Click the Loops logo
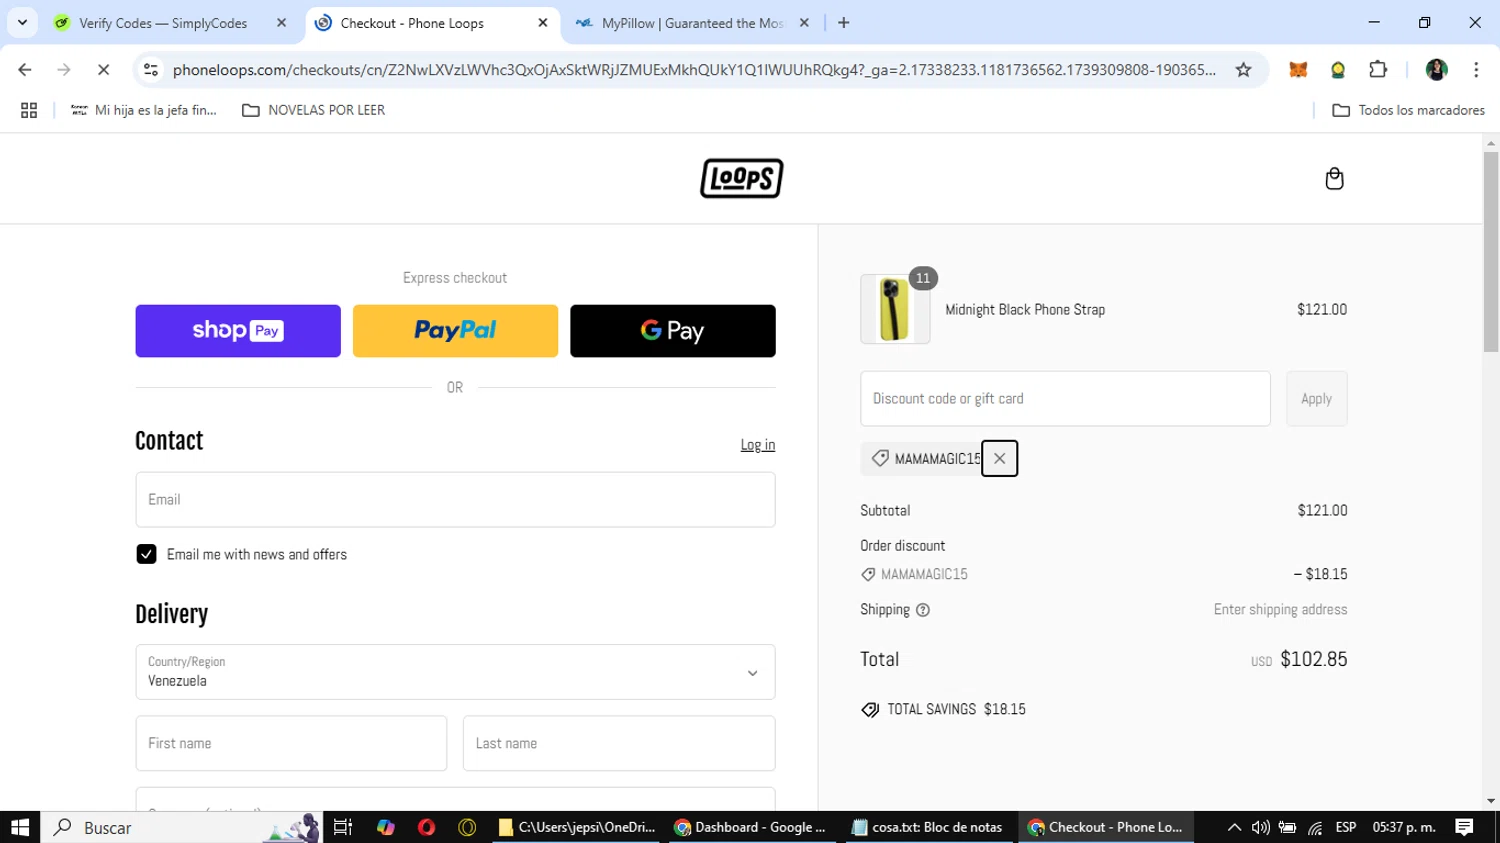The width and height of the screenshot is (1500, 843). click(x=741, y=178)
